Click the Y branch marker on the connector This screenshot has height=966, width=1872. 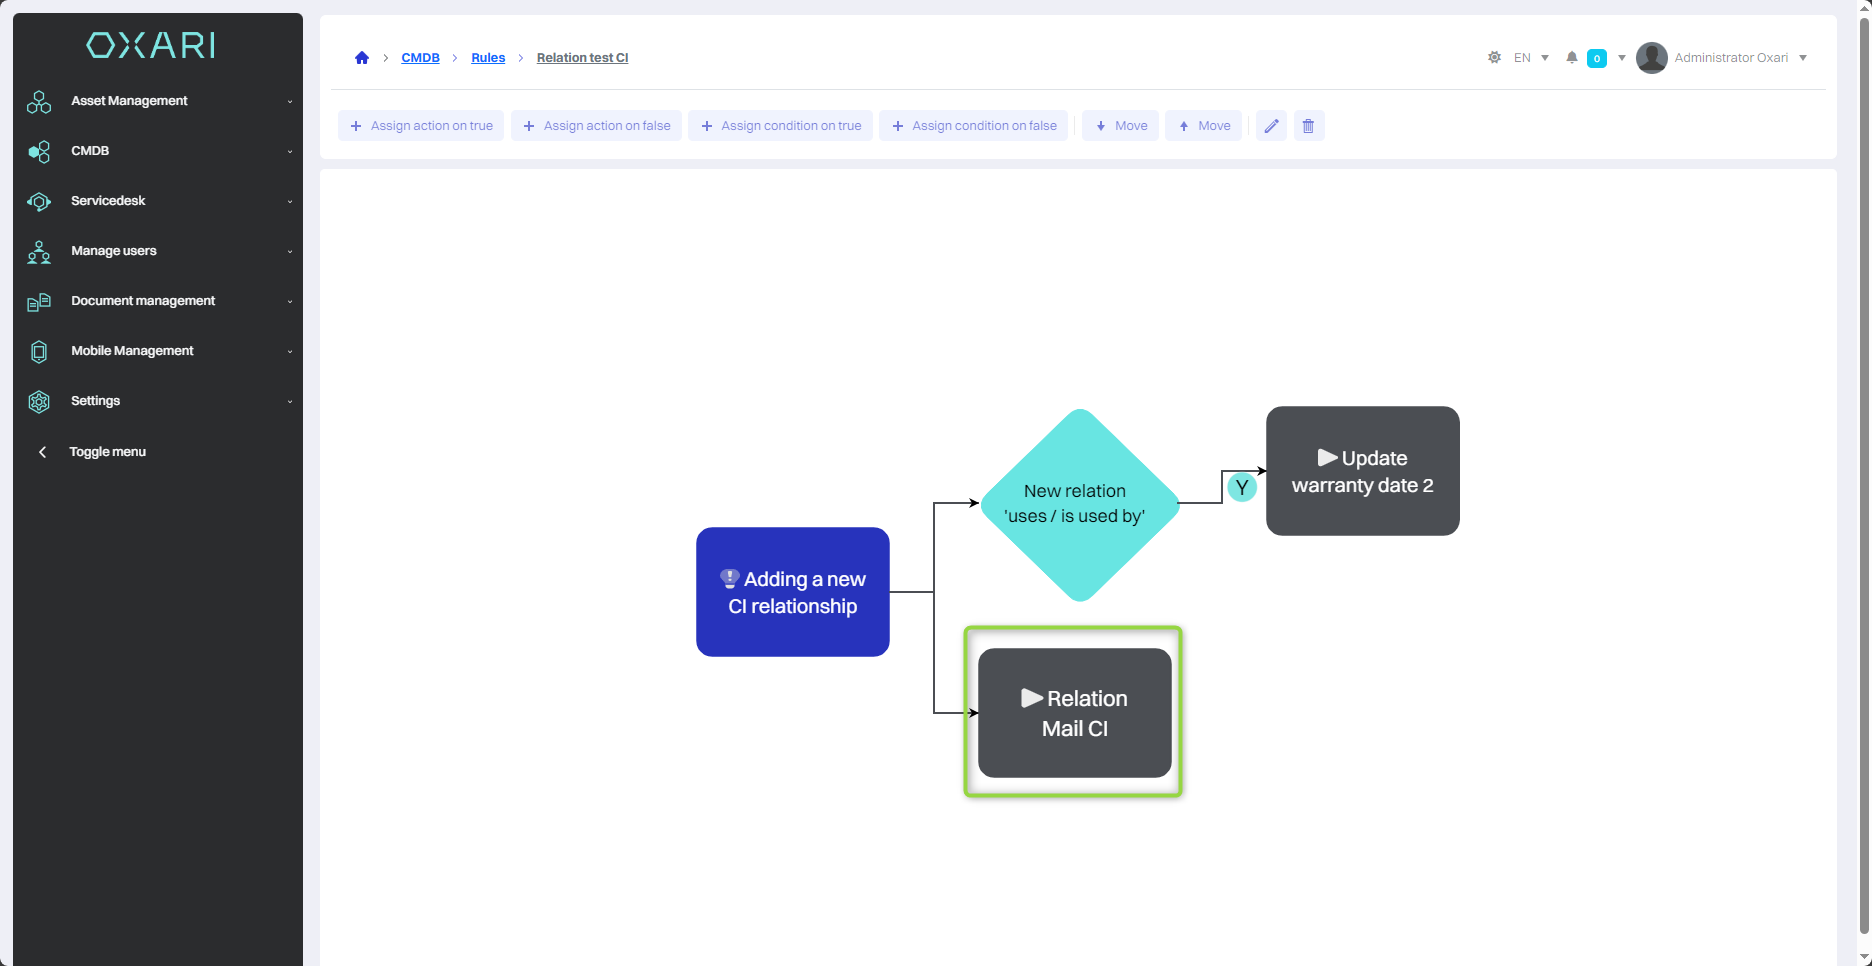point(1241,488)
